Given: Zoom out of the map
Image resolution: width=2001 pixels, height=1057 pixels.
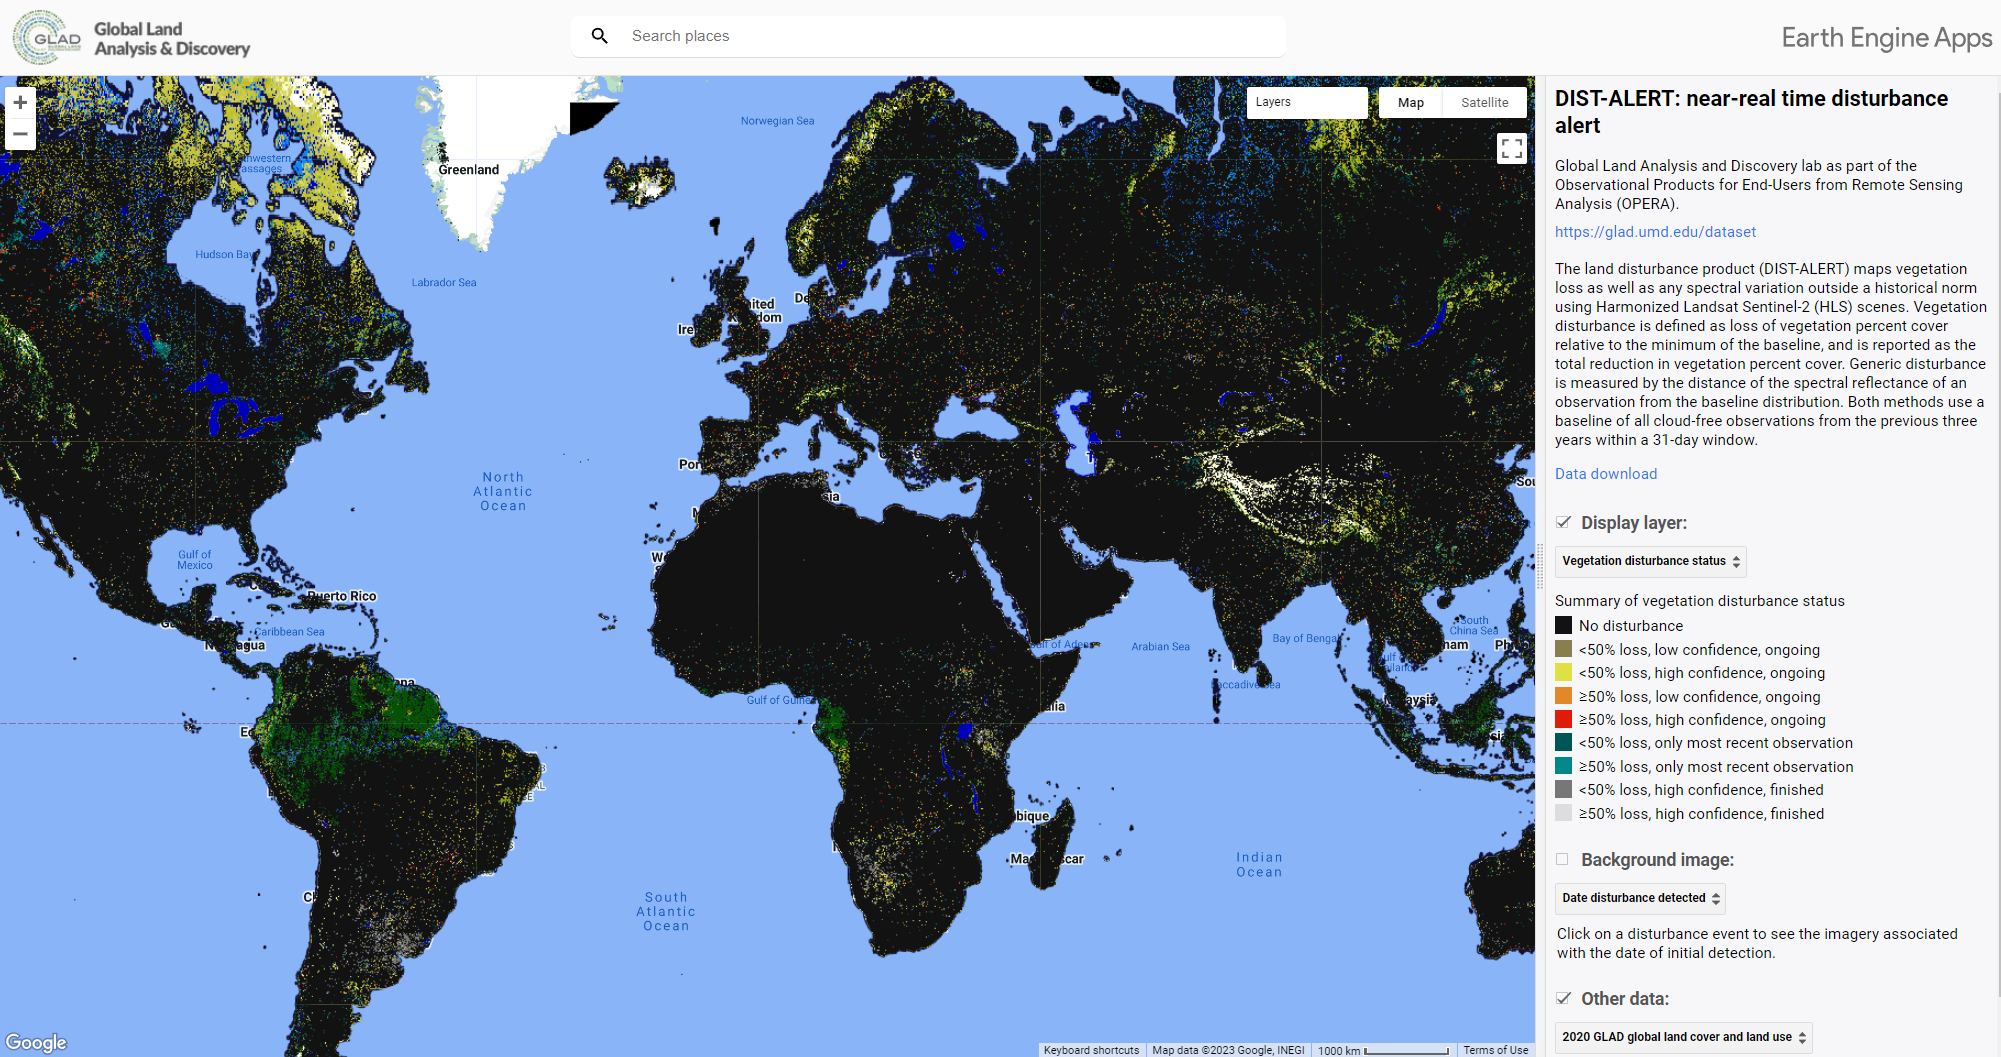Looking at the screenshot, I should coord(20,134).
